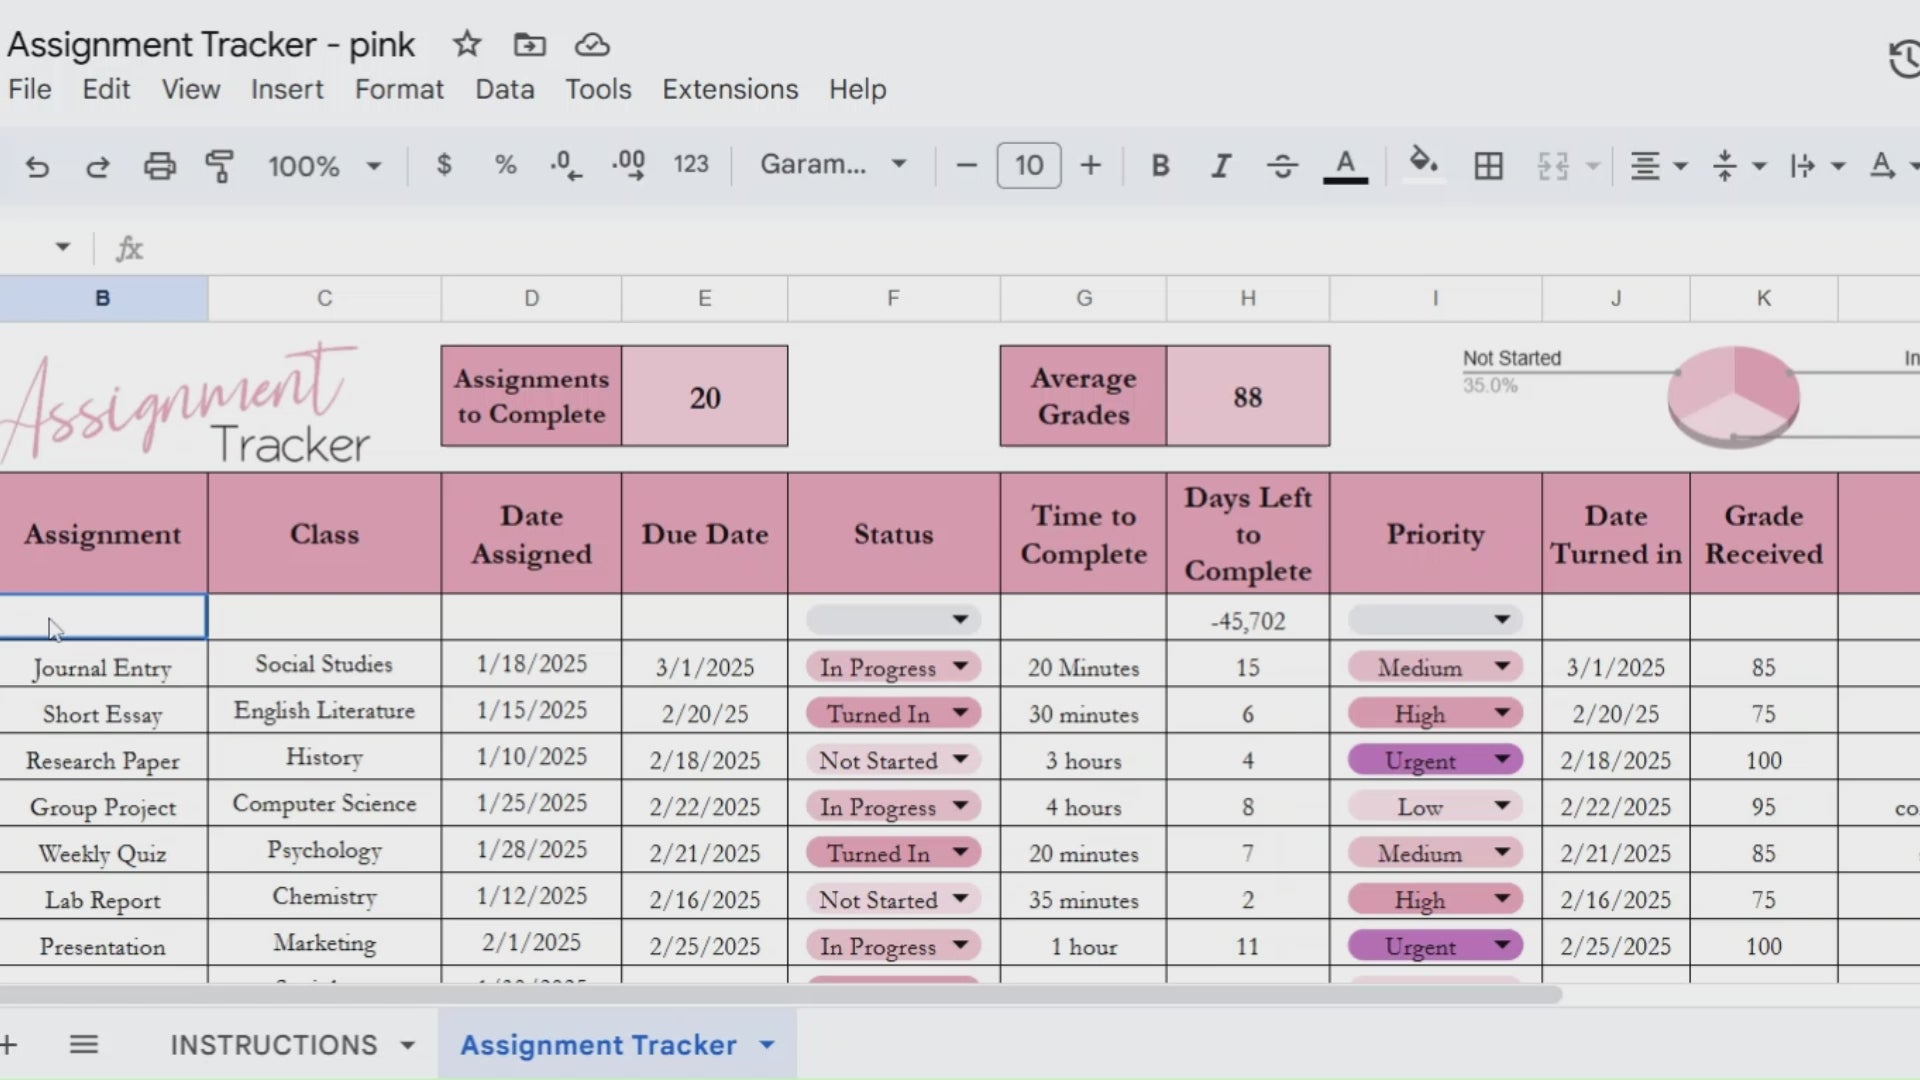Click the all sheets list button
Screen dimensions: 1920x1080
tap(84, 1044)
